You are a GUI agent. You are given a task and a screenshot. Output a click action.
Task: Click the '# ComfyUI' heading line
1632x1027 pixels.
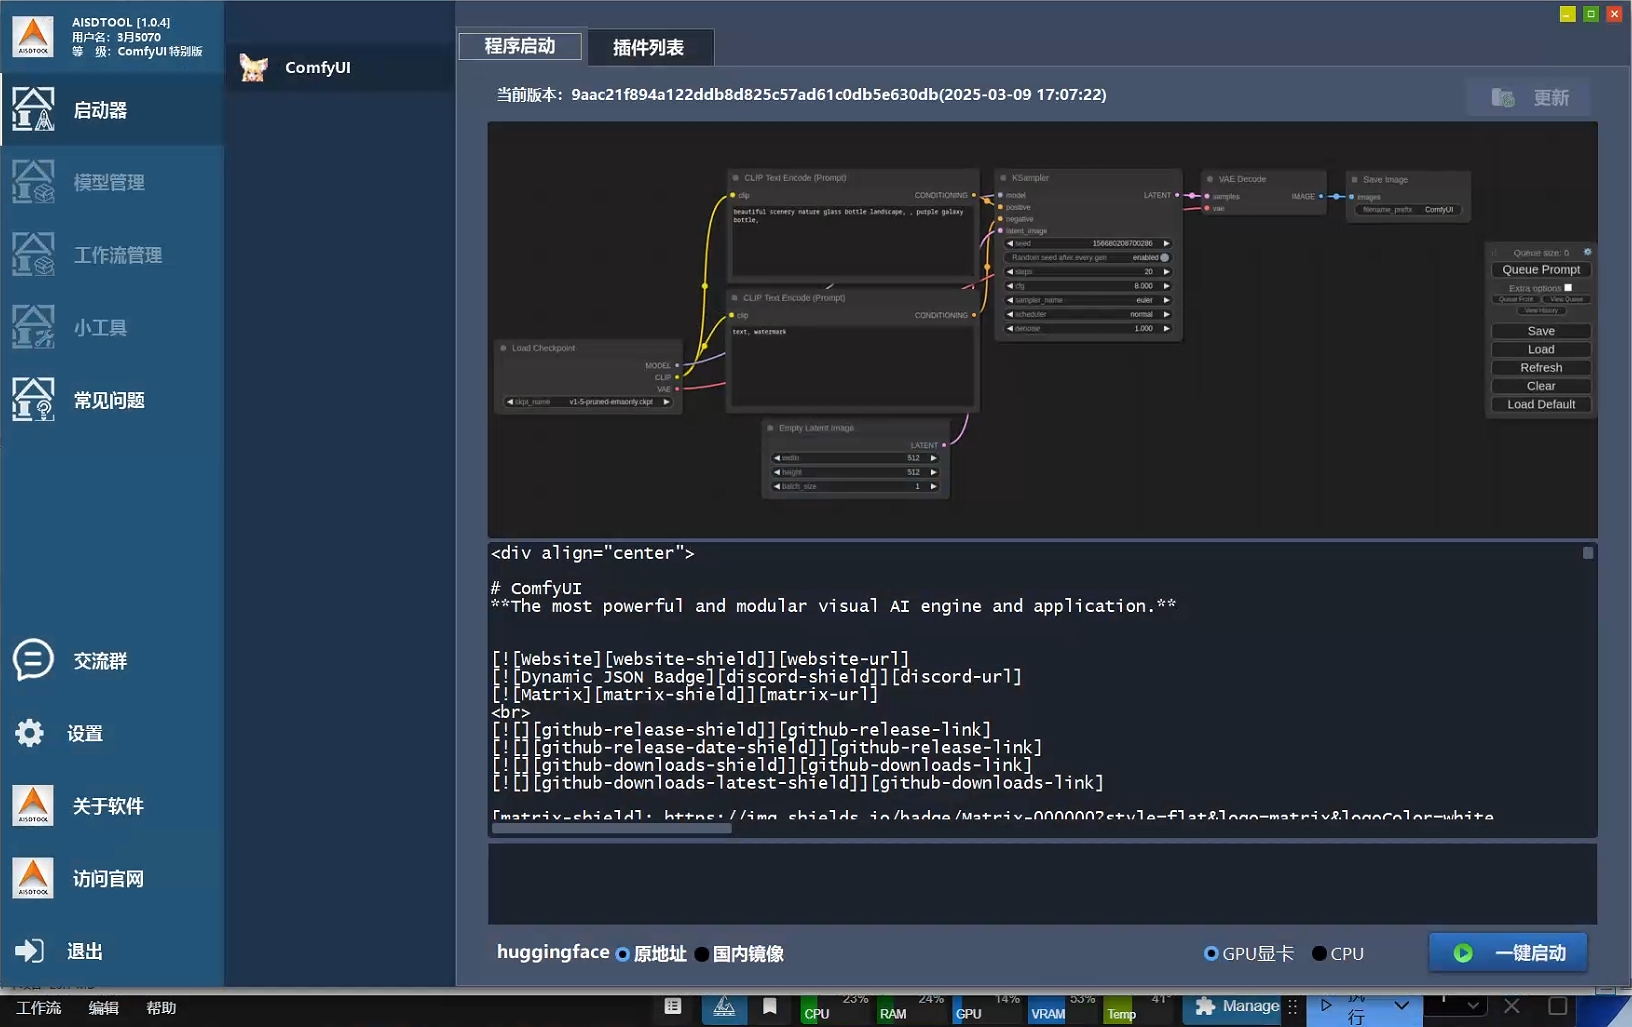coord(537,588)
